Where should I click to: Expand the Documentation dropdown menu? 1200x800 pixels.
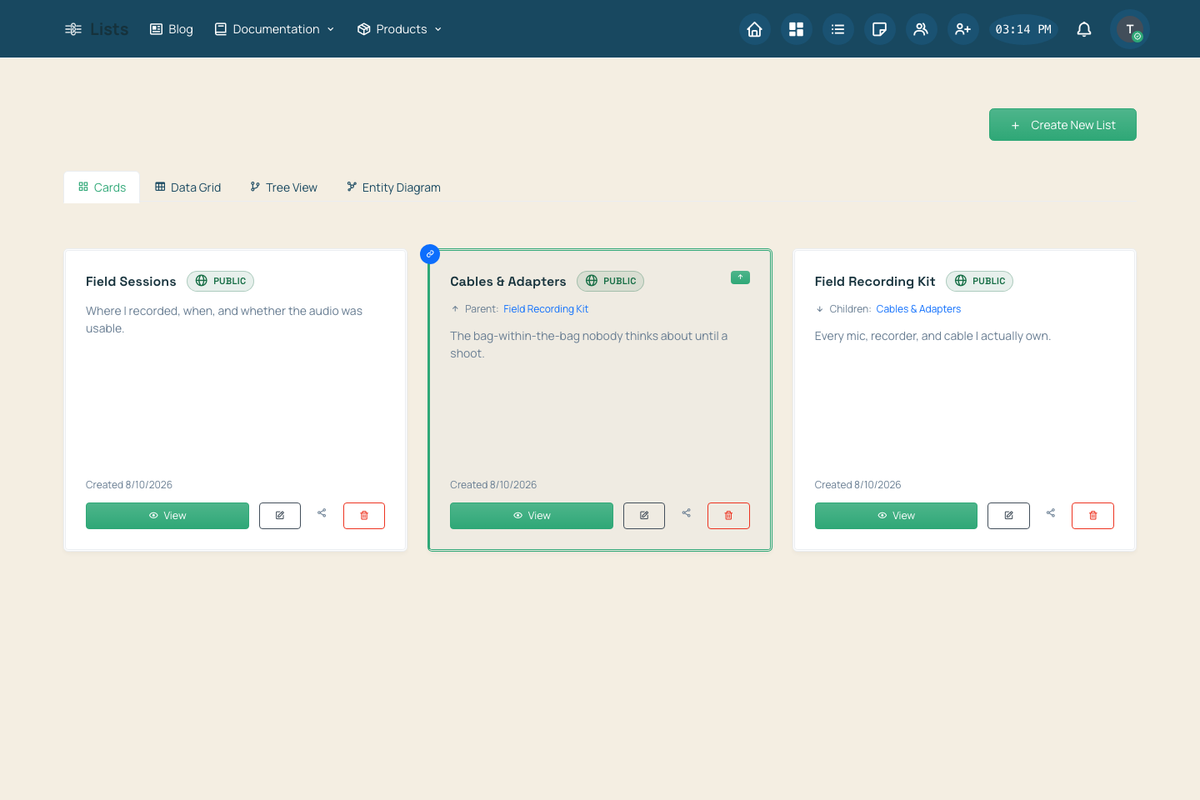click(274, 29)
